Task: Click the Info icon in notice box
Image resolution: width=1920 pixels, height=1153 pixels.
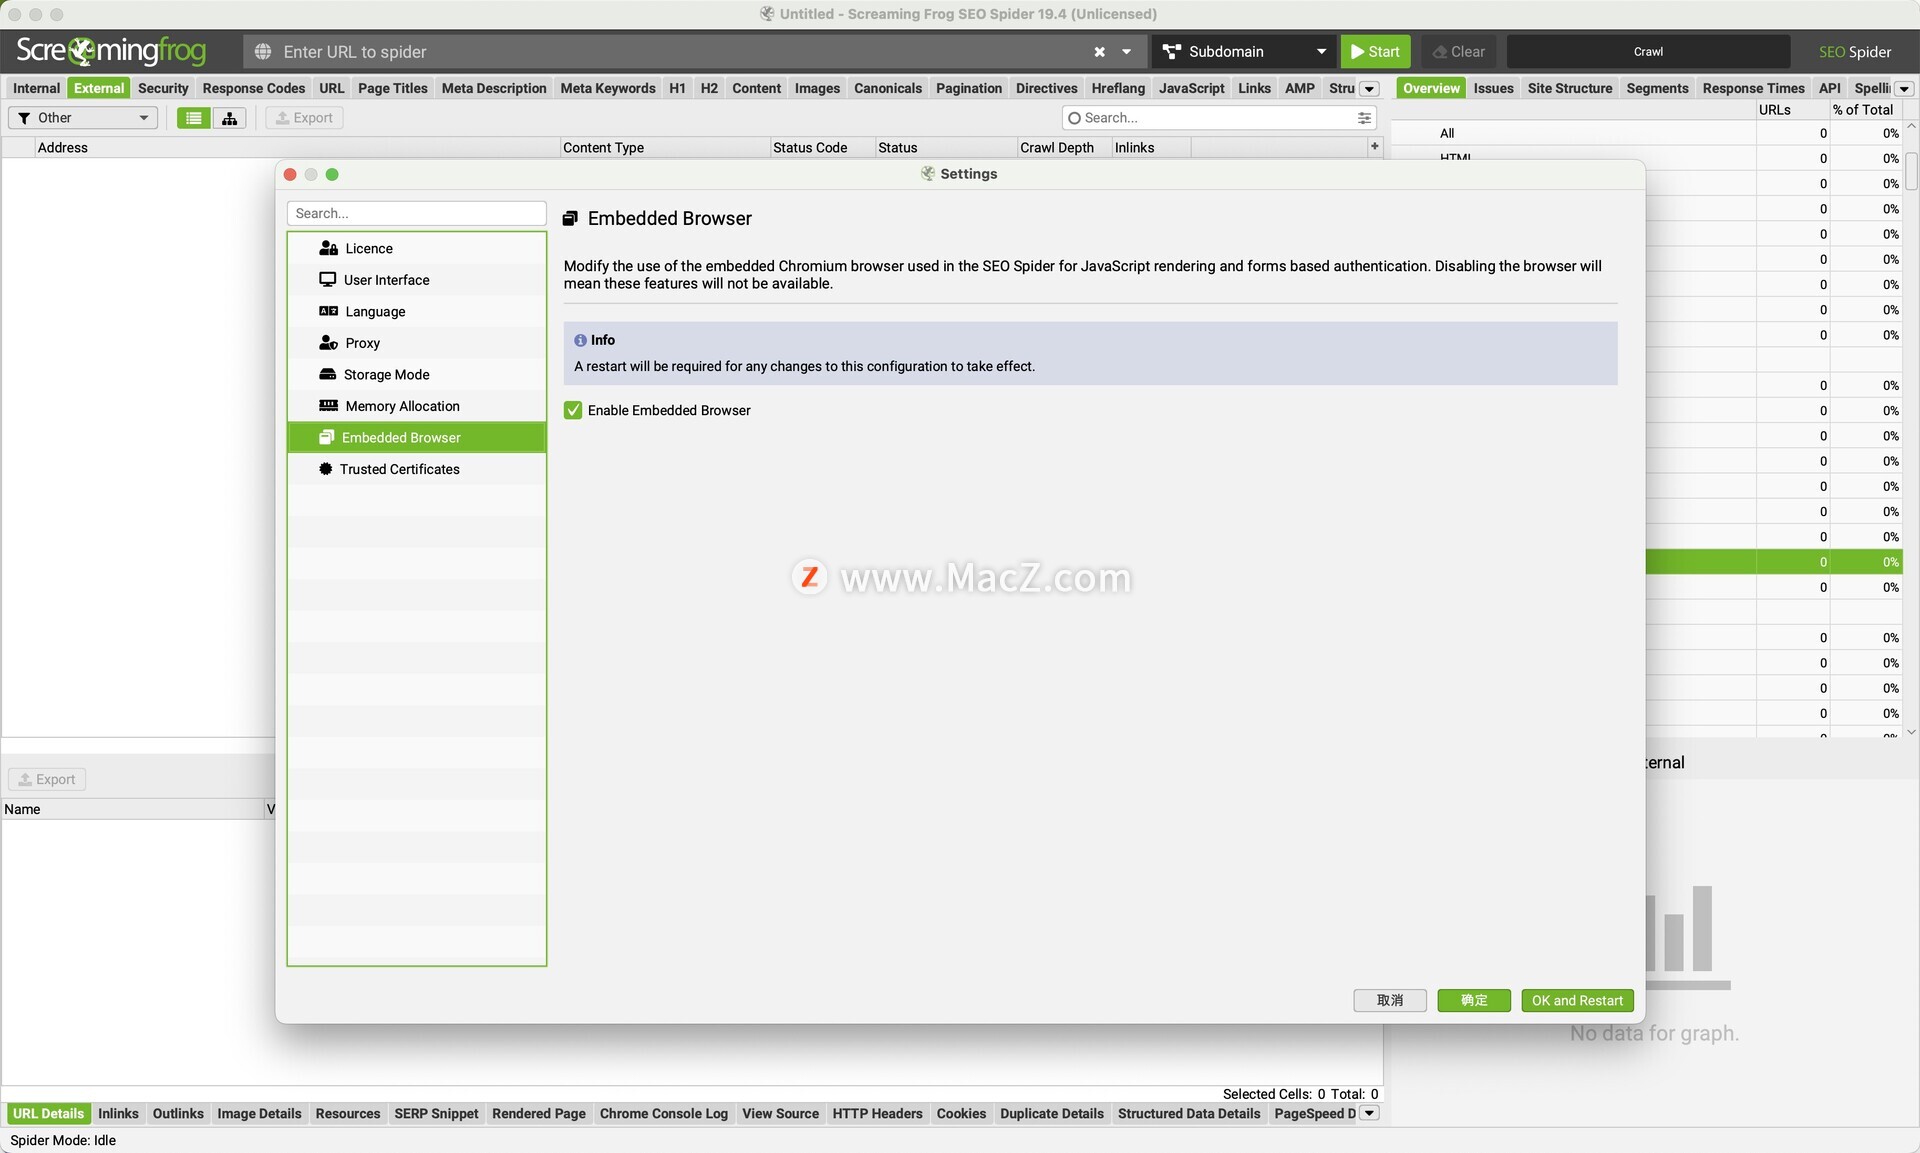Action: (x=580, y=340)
